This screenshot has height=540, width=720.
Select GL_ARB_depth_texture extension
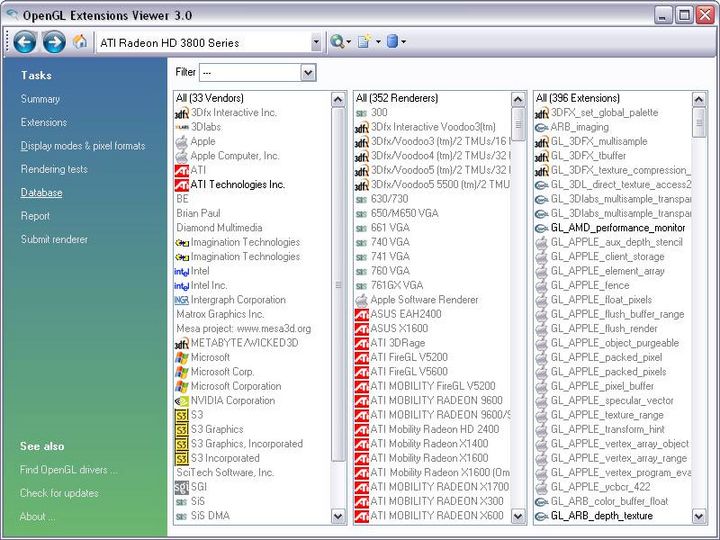coord(602,516)
